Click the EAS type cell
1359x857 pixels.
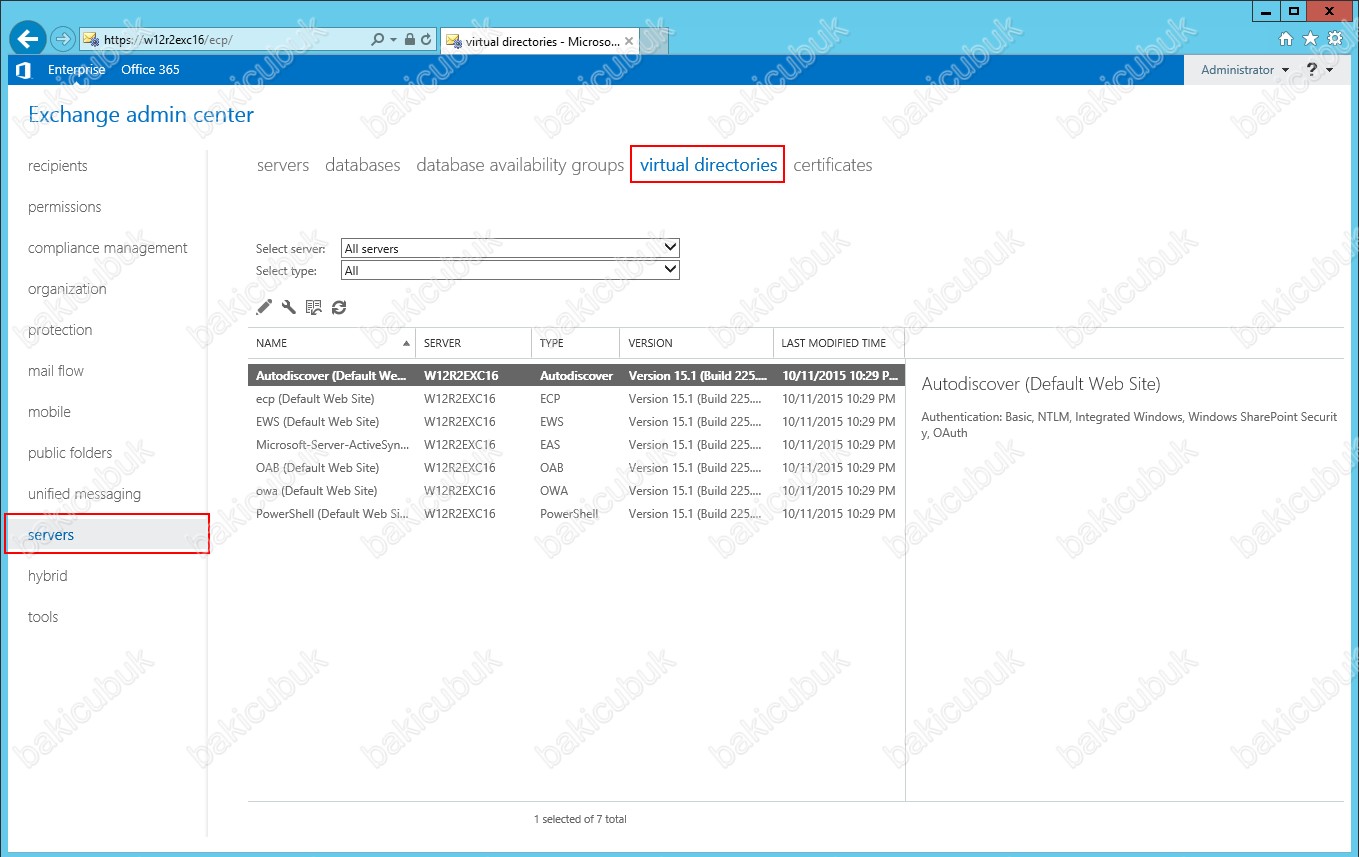(550, 445)
